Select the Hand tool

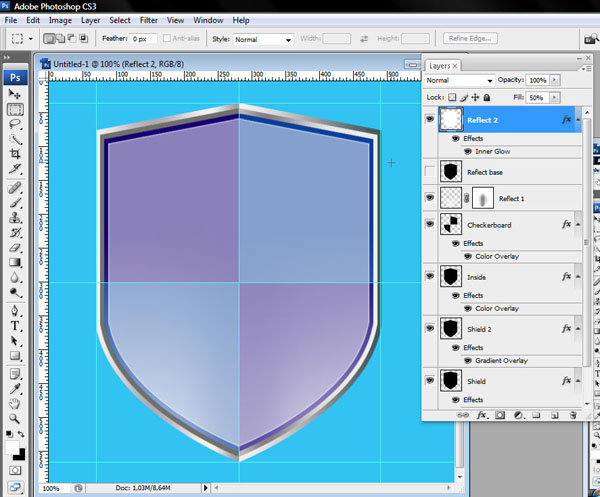[x=15, y=403]
